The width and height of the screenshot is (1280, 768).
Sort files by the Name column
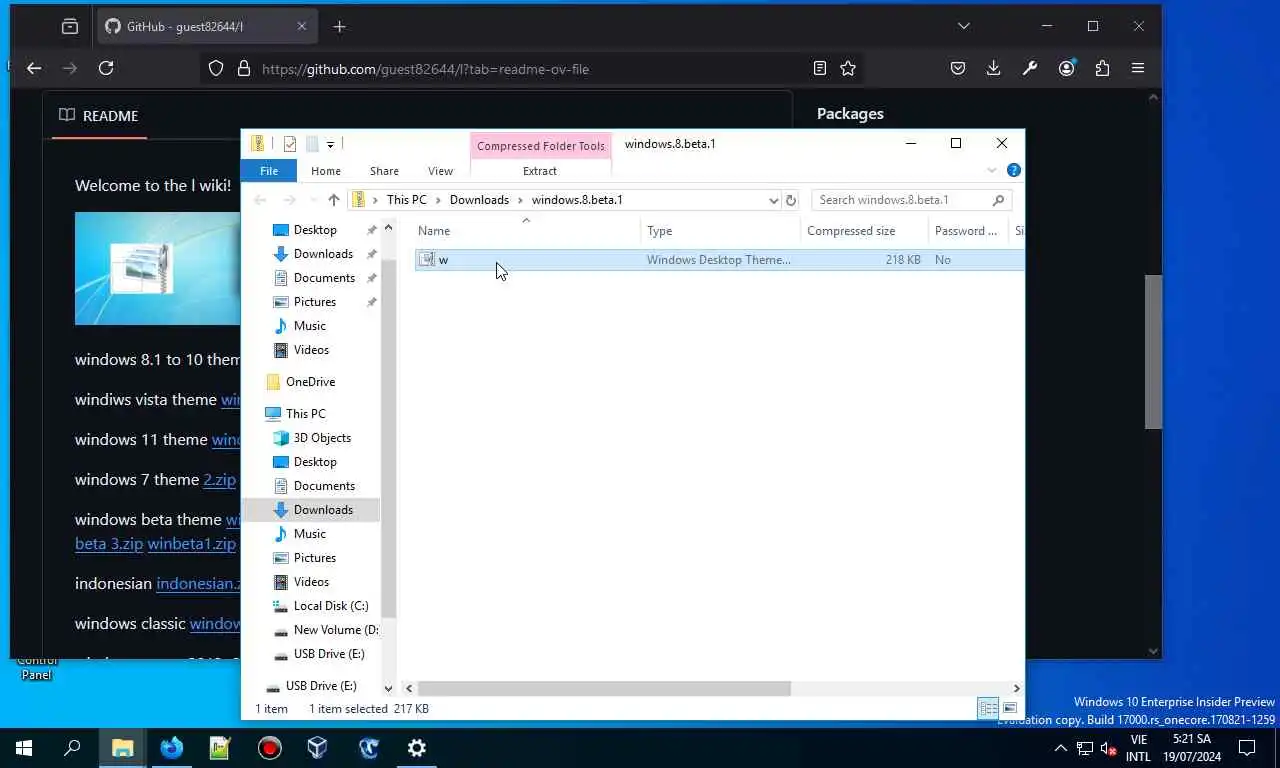click(526, 231)
